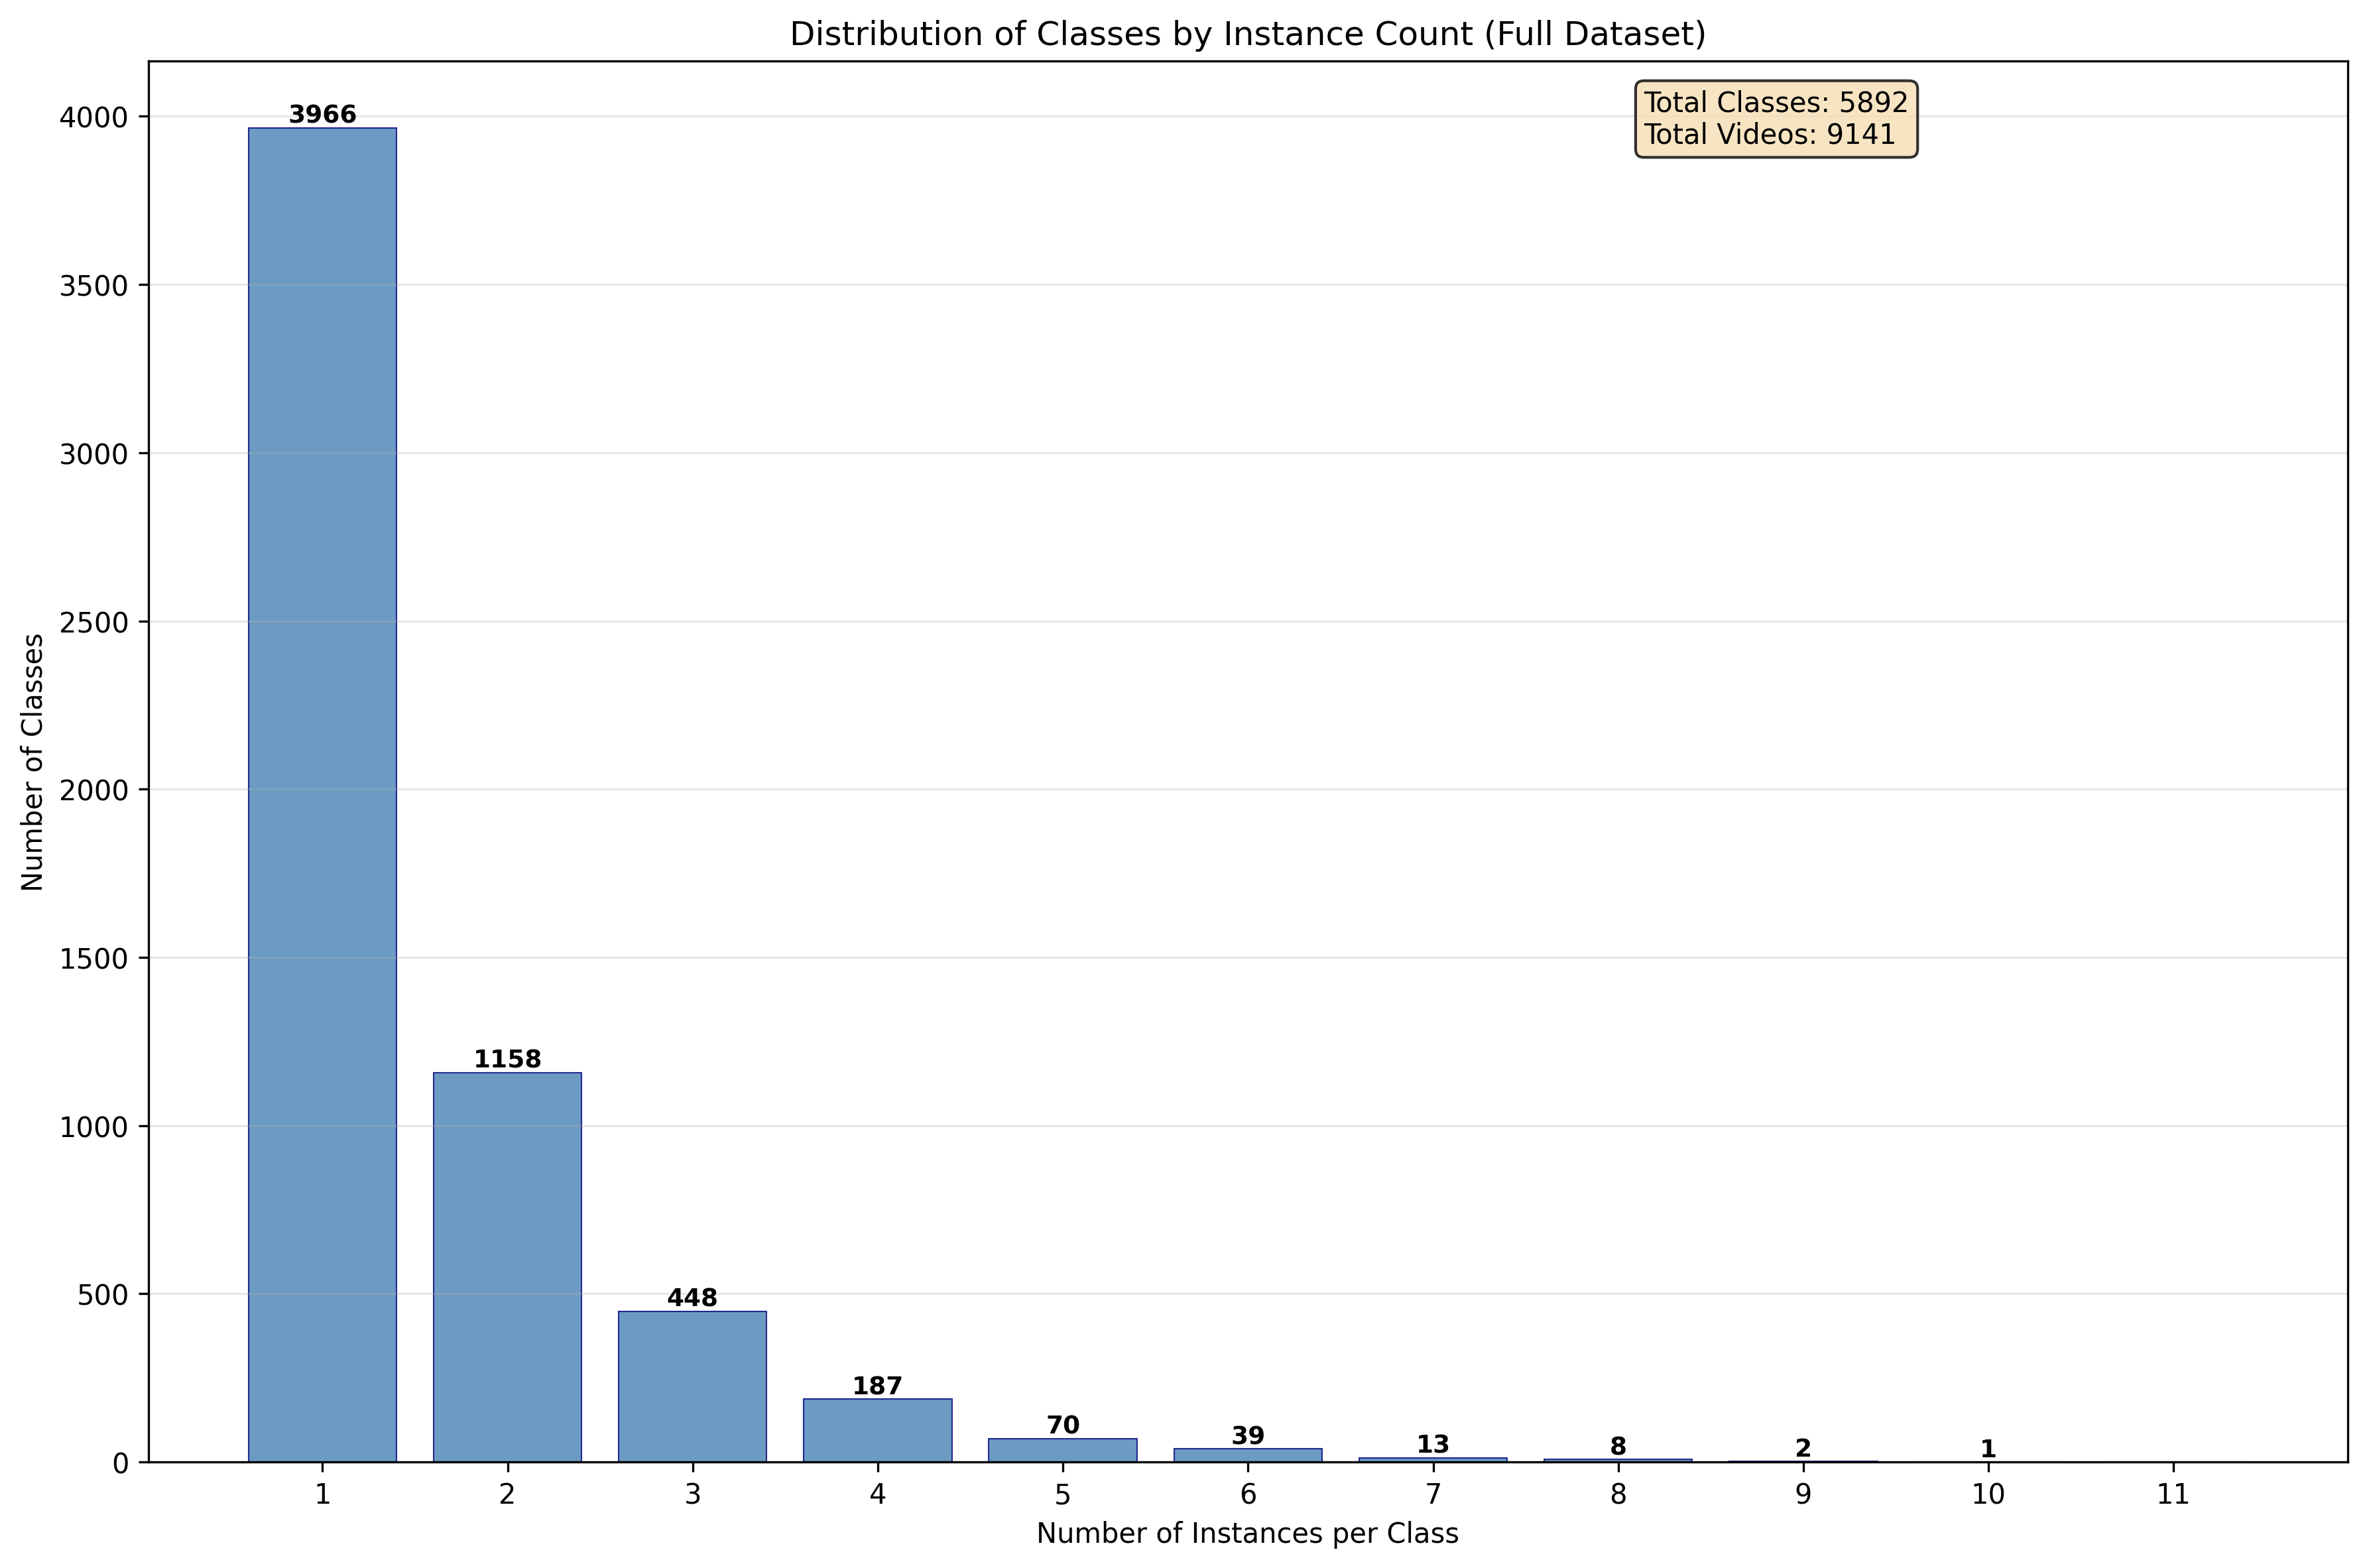Click the chart title text
This screenshot has height=1568, width=2367.
pyautogui.click(x=1247, y=34)
